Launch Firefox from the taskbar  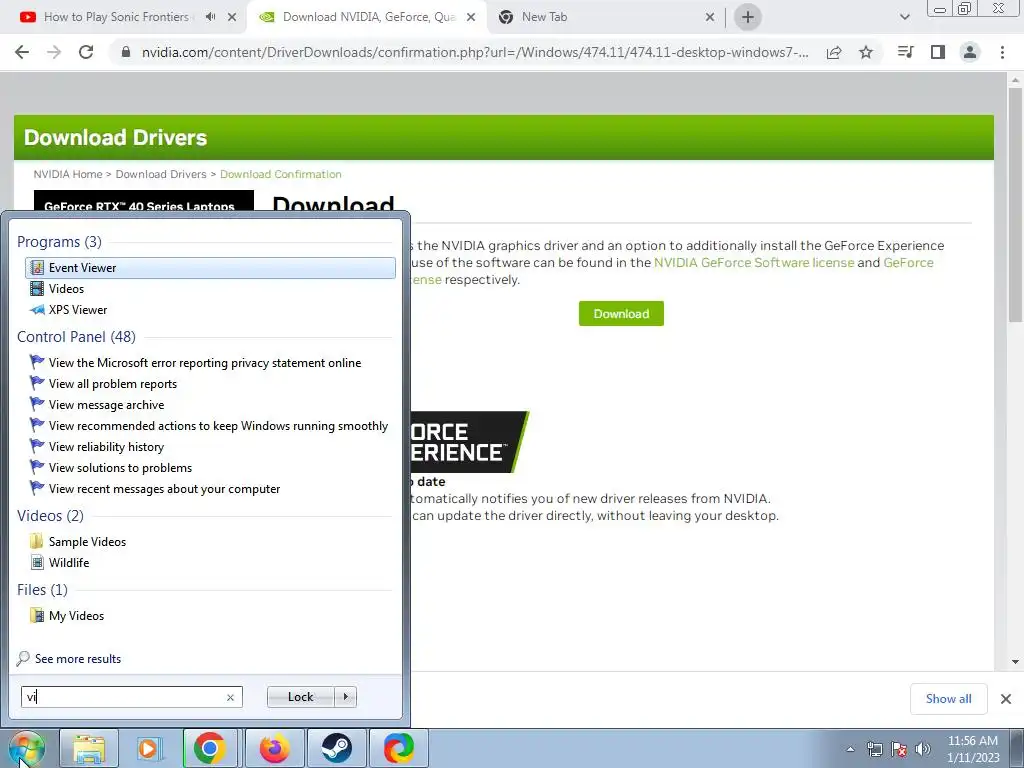[x=274, y=748]
